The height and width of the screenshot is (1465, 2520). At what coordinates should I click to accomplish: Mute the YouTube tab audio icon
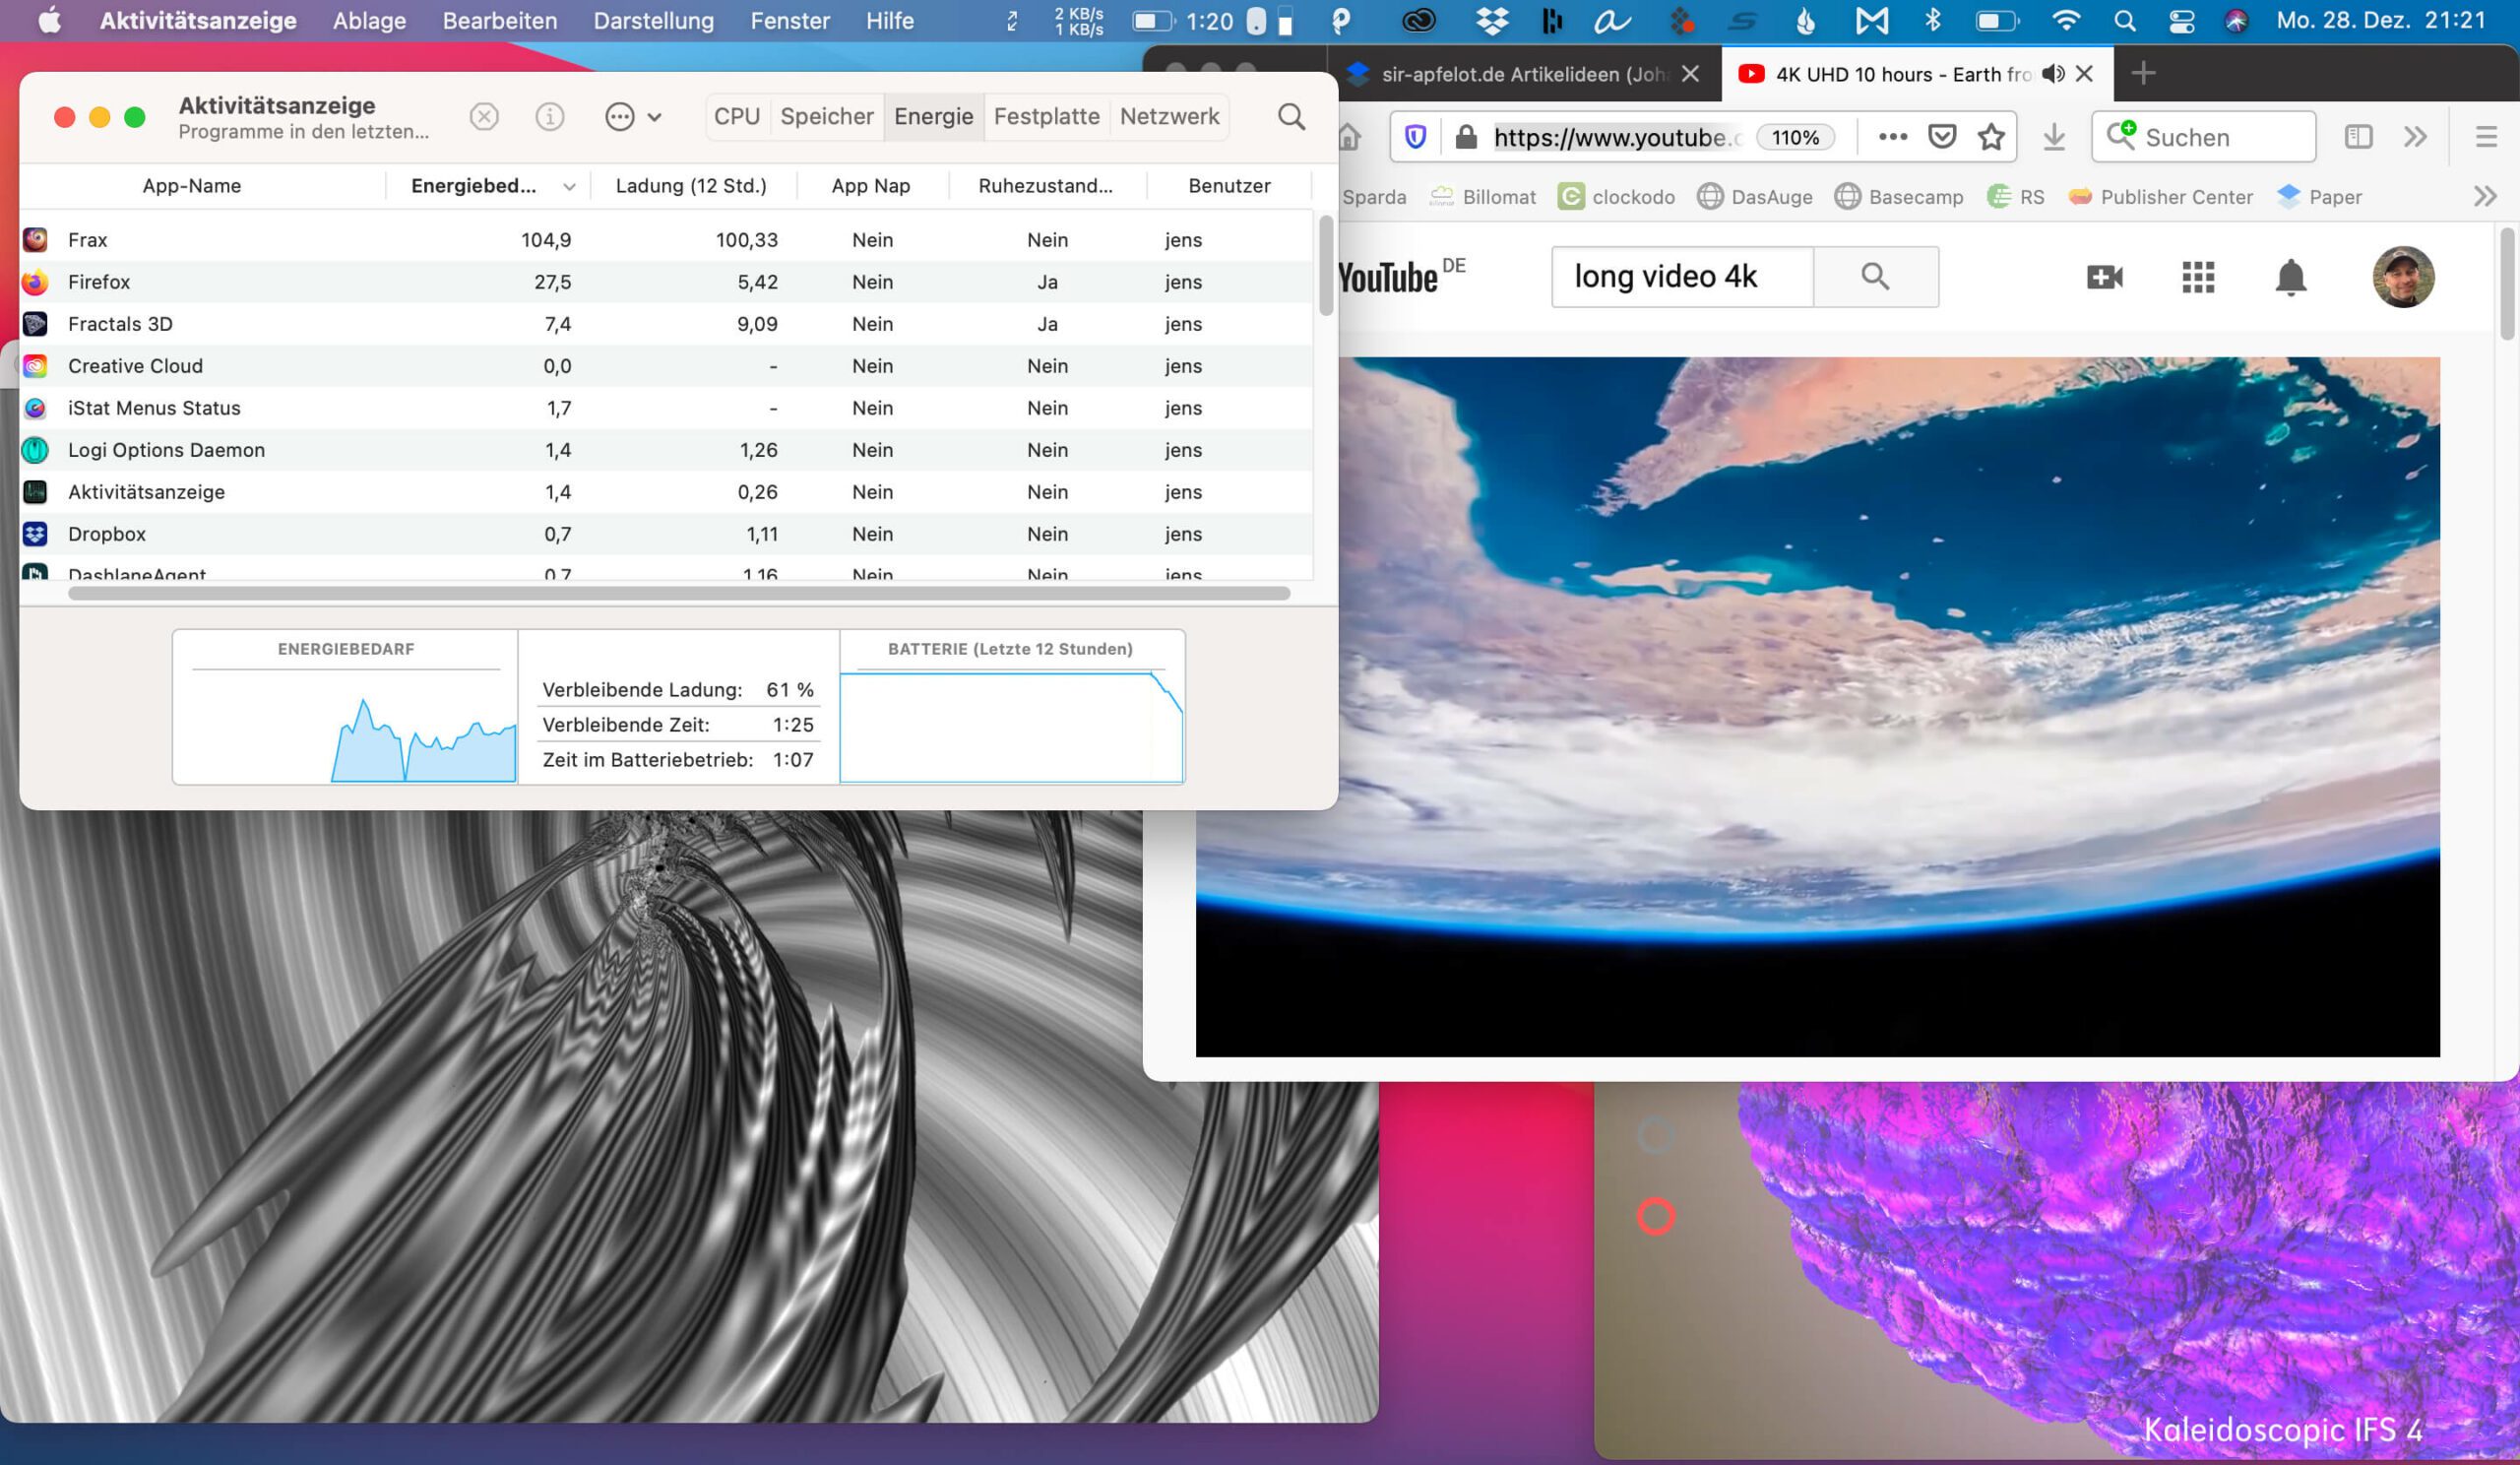click(2053, 74)
